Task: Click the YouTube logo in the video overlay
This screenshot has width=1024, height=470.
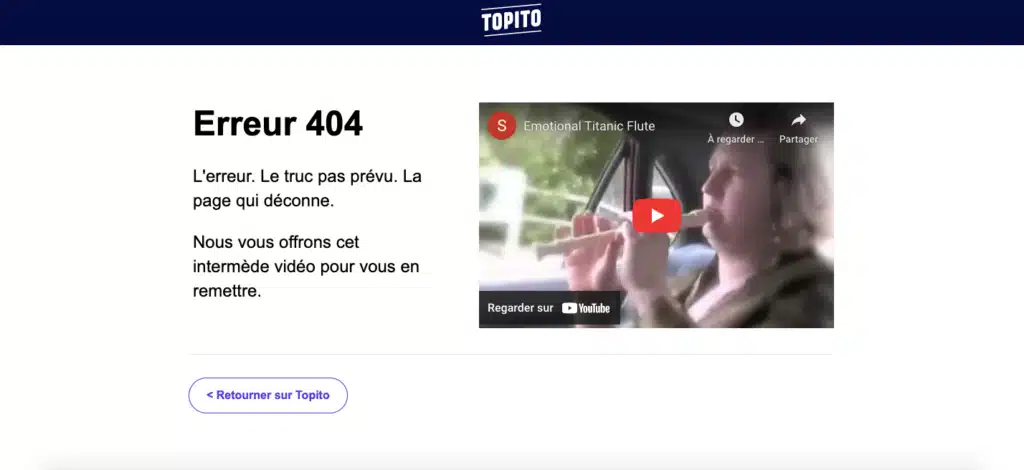Action: pyautogui.click(x=586, y=308)
